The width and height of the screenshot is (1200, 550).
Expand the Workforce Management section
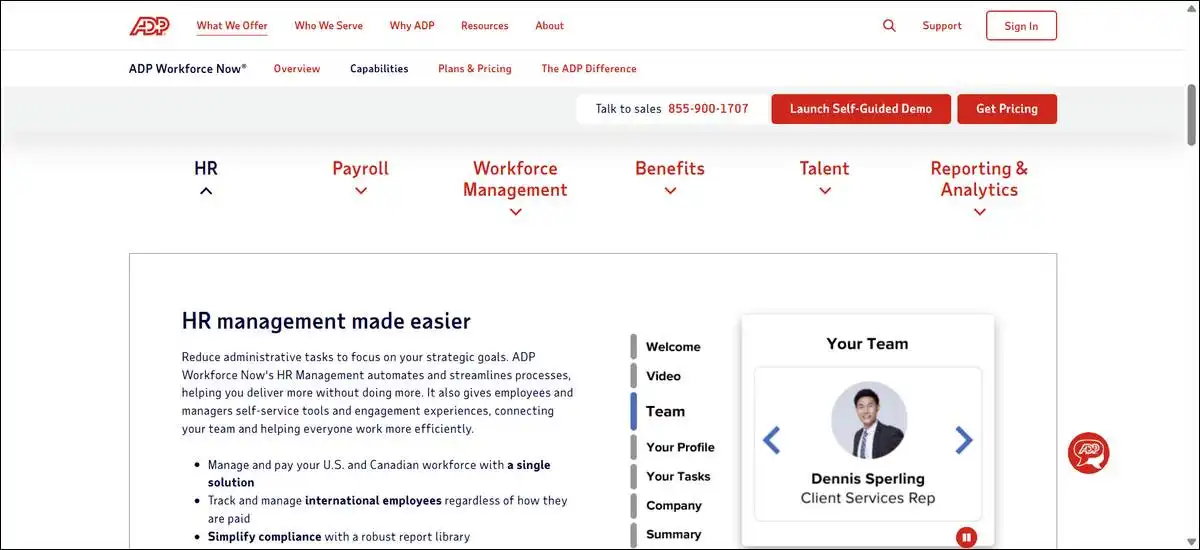[x=515, y=189]
